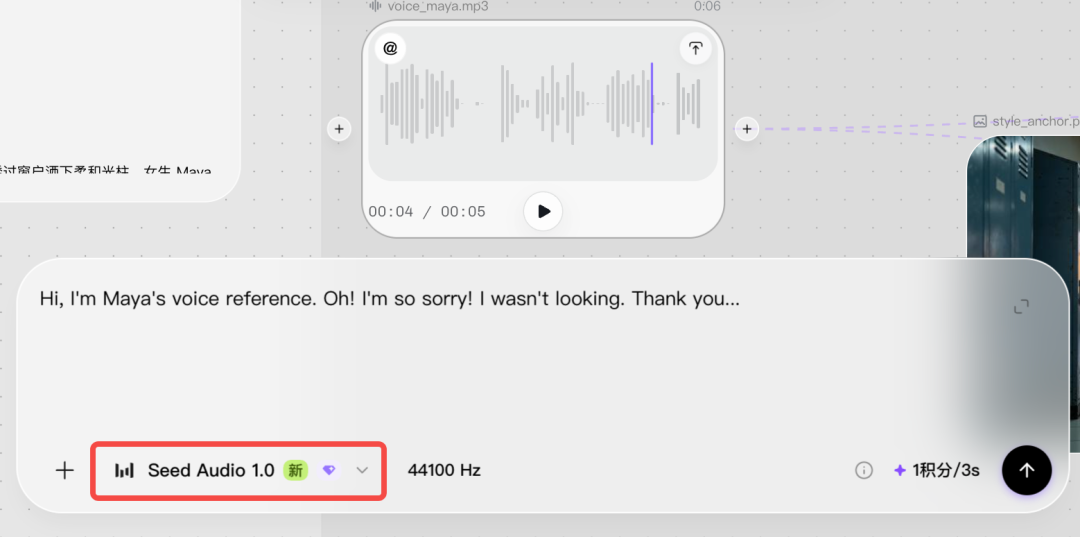Image resolution: width=1080 pixels, height=537 pixels.
Task: Click the purple diamond premium badge
Action: [x=329, y=470]
